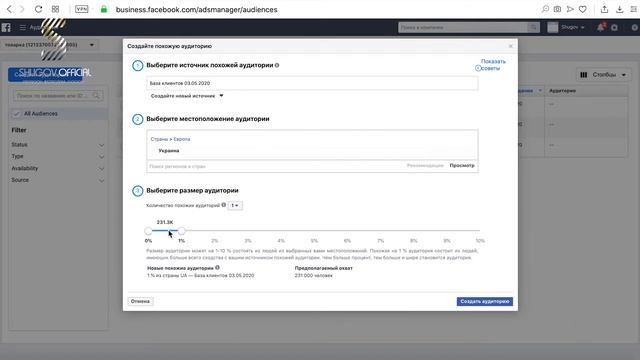
Task: Take a snapshot with the camera icon
Action: (557, 9)
